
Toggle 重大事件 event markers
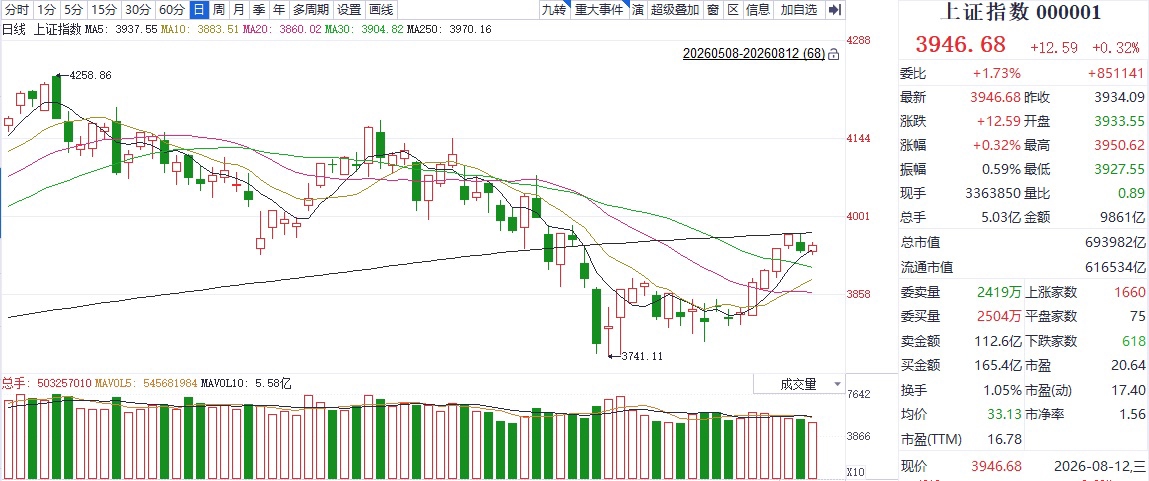point(599,10)
